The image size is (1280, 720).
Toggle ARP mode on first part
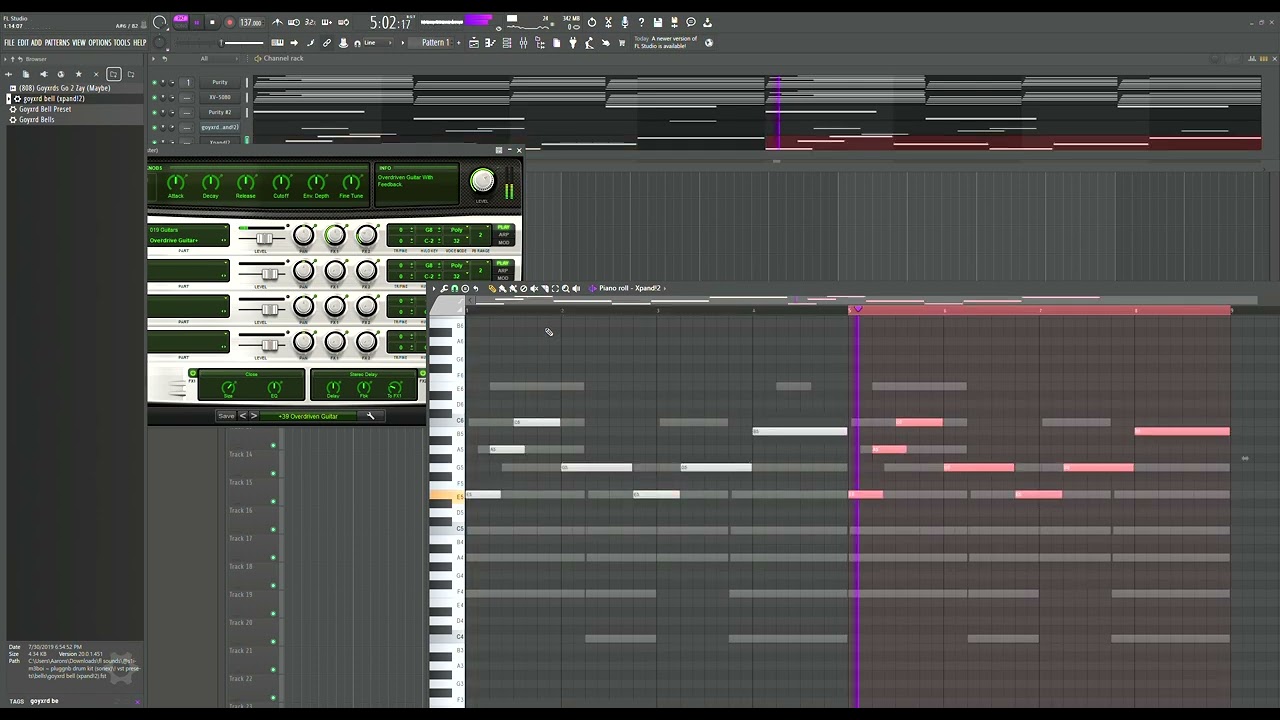503,235
